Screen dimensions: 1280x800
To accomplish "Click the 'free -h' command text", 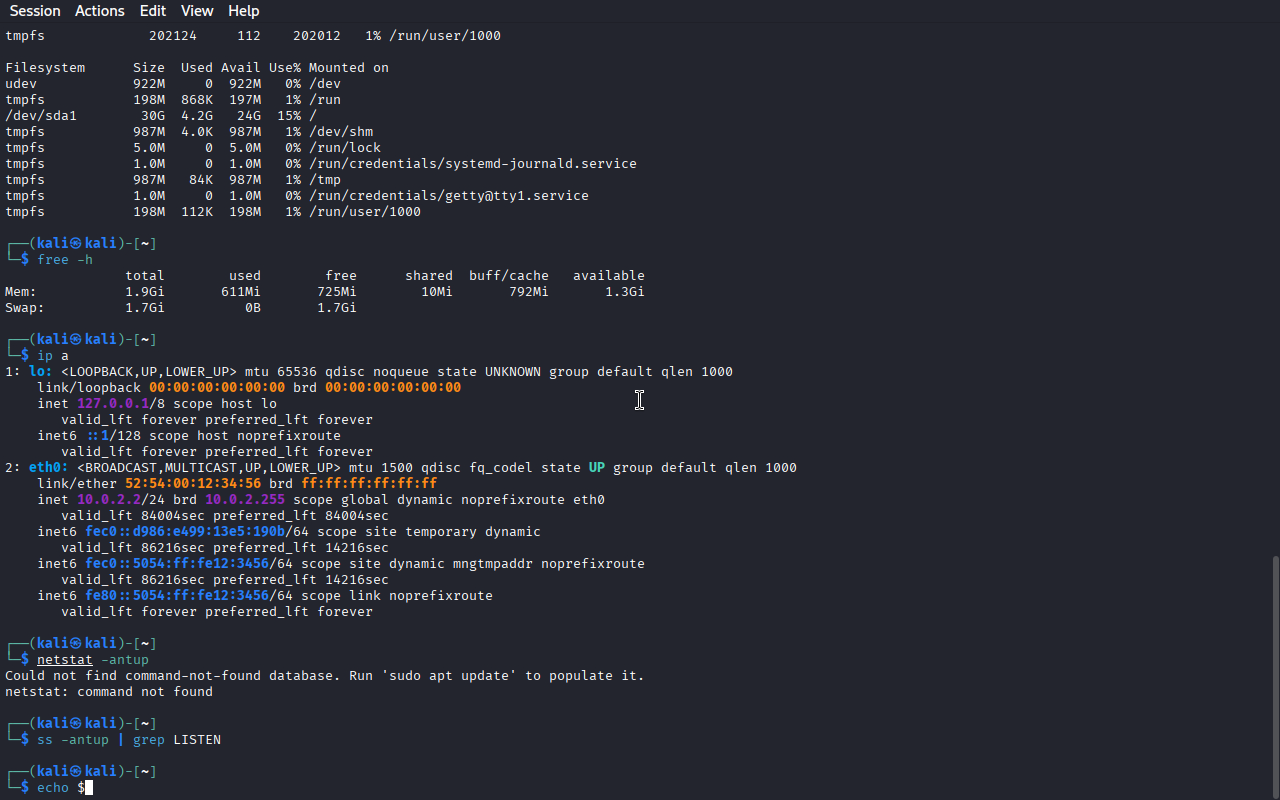I will pyautogui.click(x=65, y=260).
